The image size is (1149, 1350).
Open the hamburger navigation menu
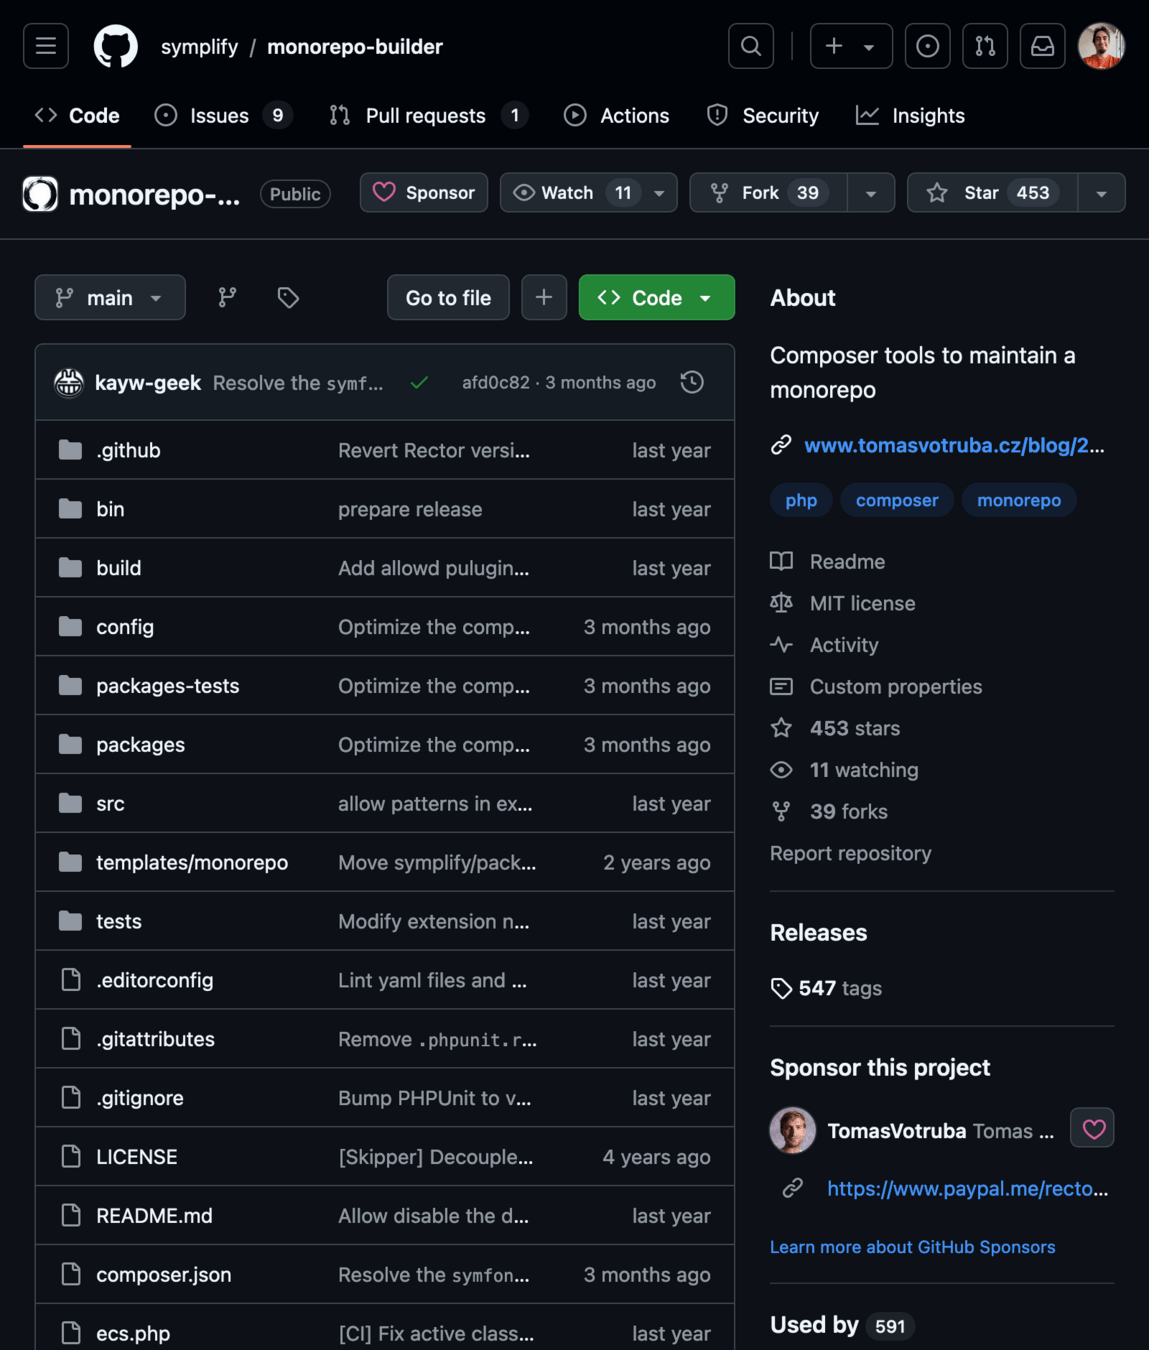coord(46,46)
